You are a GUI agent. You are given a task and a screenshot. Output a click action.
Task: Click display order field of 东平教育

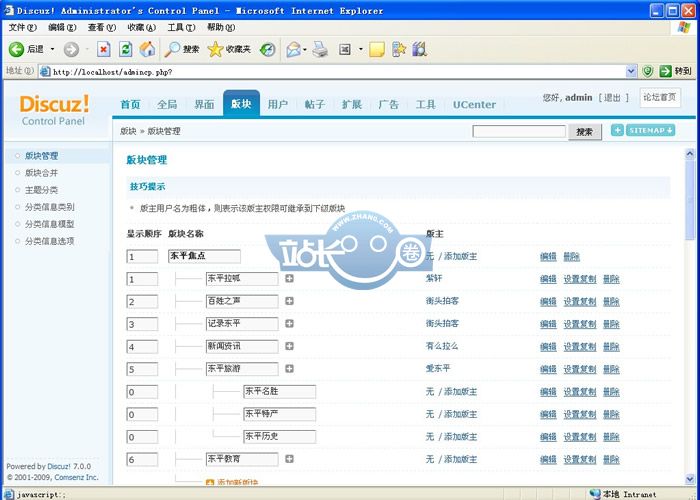pos(142,459)
